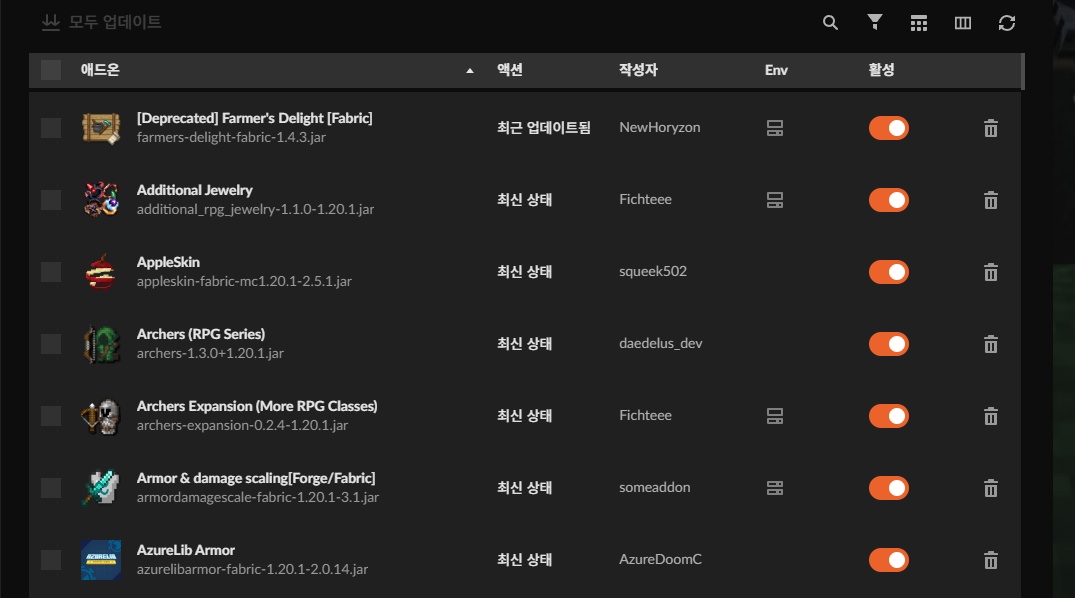Image resolution: width=1075 pixels, height=598 pixels.
Task: Select additional_rpg_jewelry-1.1.0-1.20.1.jar file name
Action: pos(255,209)
